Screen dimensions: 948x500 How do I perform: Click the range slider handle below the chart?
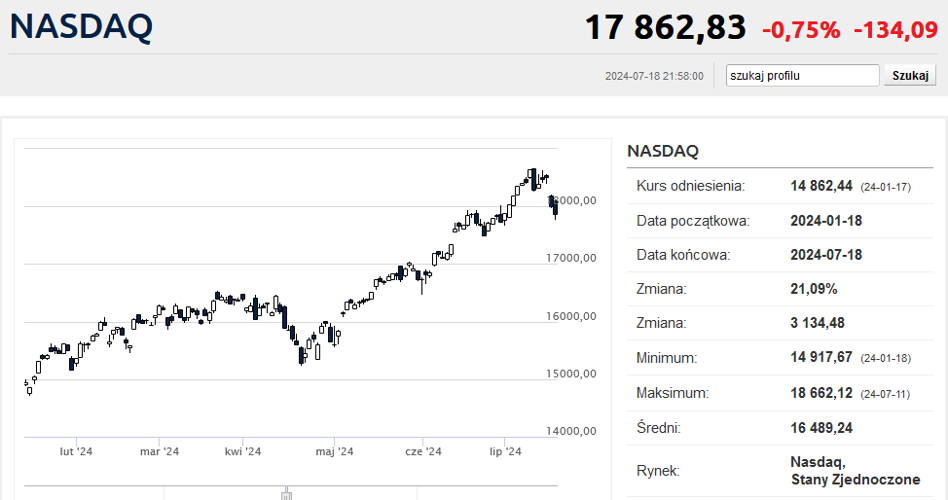click(287, 493)
